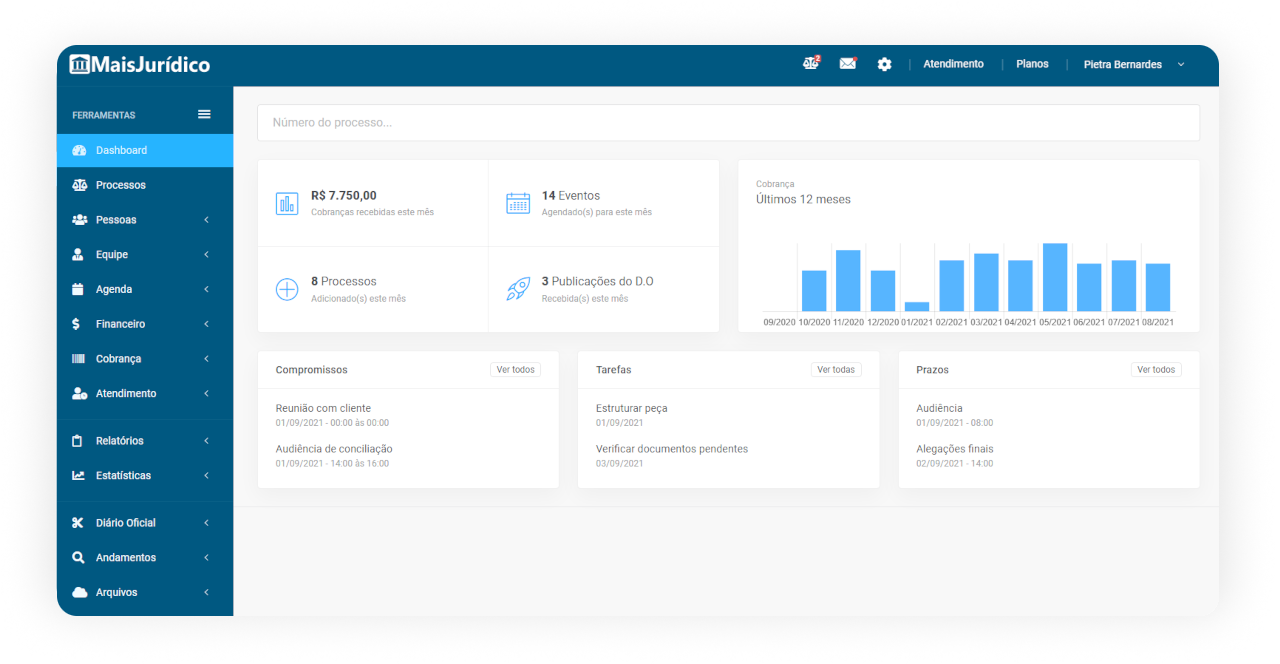
Task: Click Ver todos in Compromissos panel
Action: (x=515, y=370)
